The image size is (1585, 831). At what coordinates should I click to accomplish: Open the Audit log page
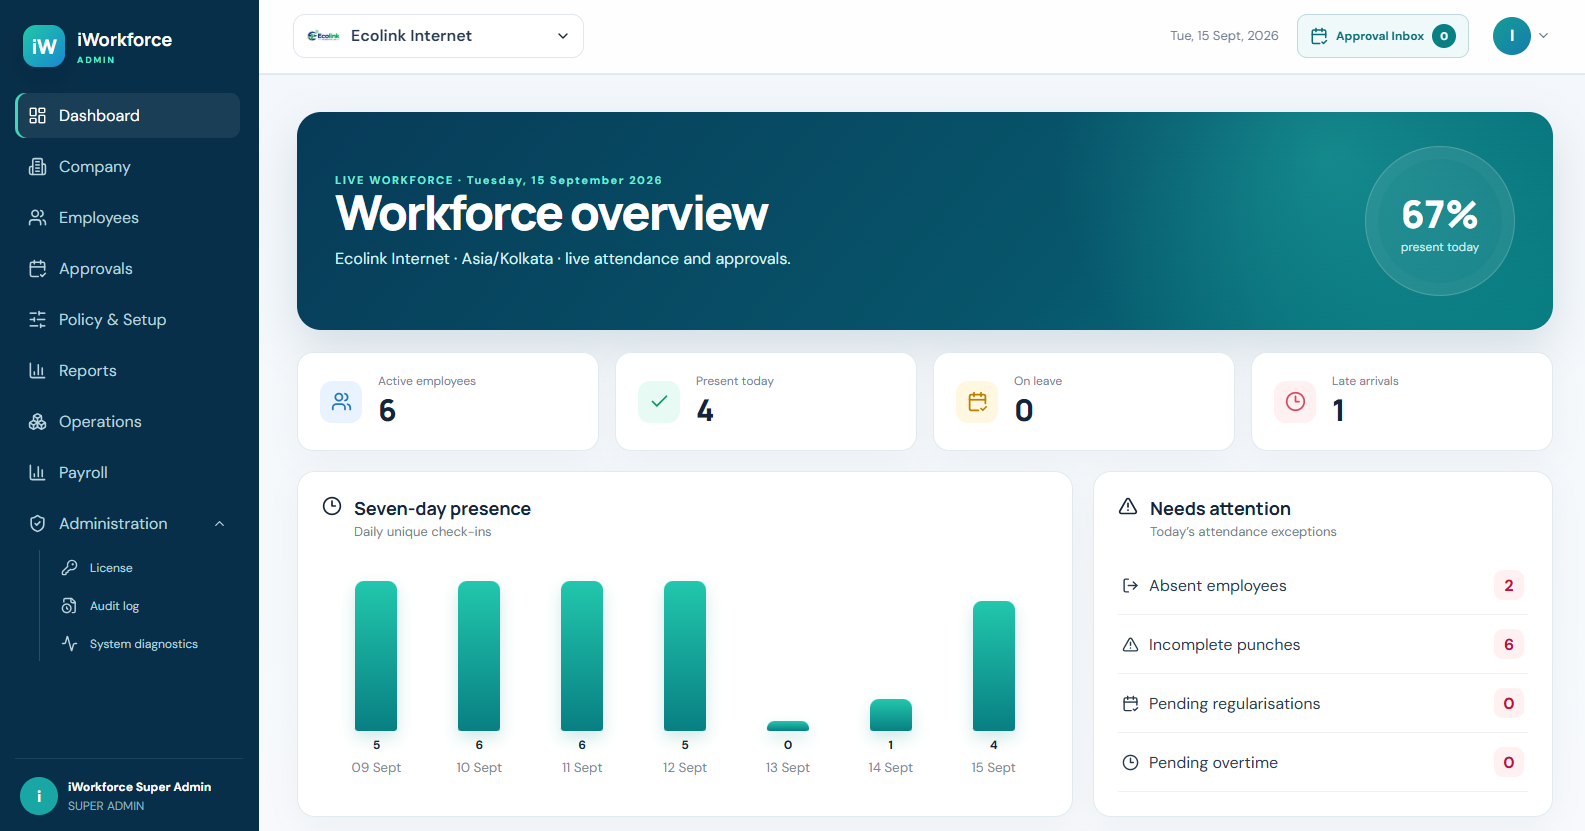point(145,605)
